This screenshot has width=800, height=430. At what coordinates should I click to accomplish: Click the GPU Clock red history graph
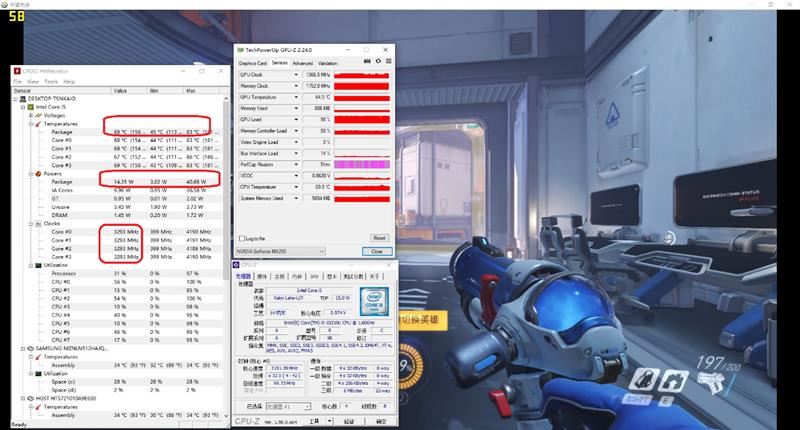(362, 75)
